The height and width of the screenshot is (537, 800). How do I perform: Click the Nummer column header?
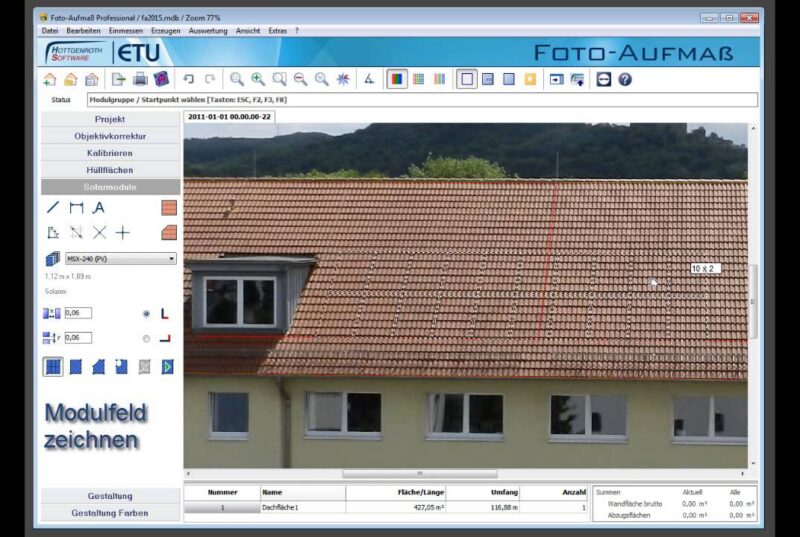click(x=222, y=493)
